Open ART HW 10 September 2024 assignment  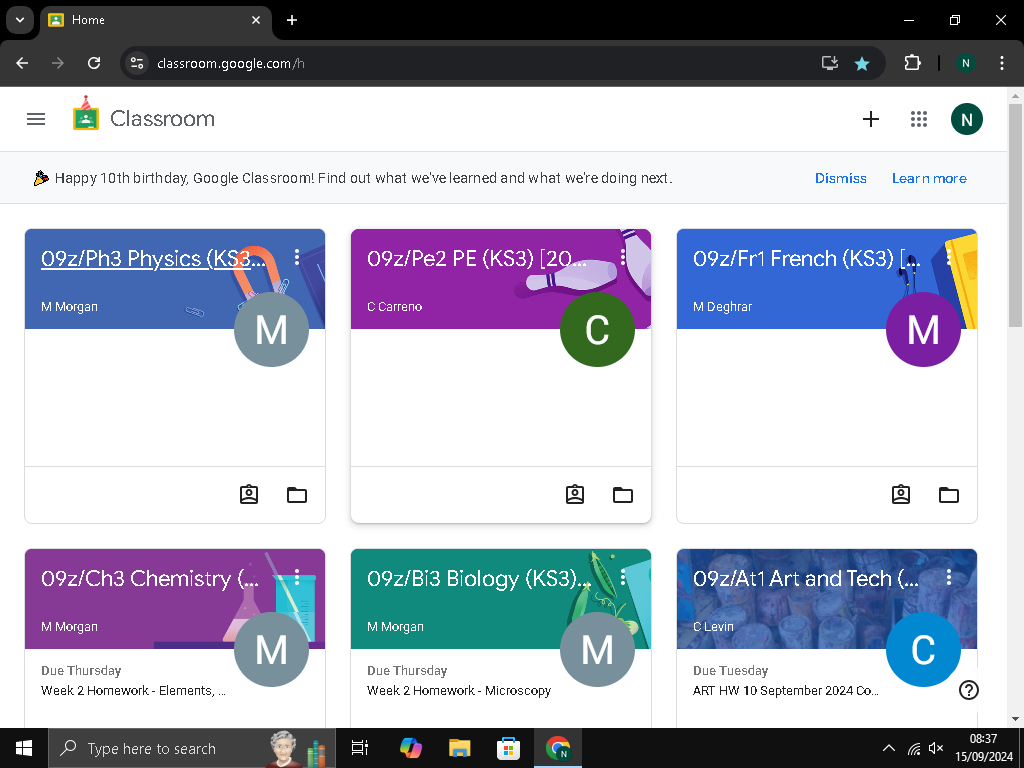click(786, 690)
